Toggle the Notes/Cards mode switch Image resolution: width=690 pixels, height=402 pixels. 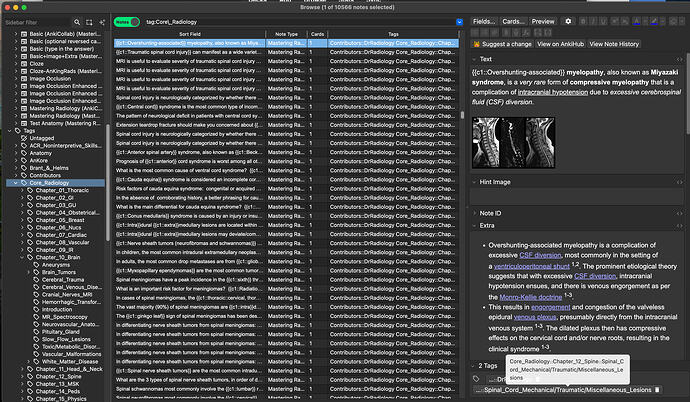tap(127, 22)
